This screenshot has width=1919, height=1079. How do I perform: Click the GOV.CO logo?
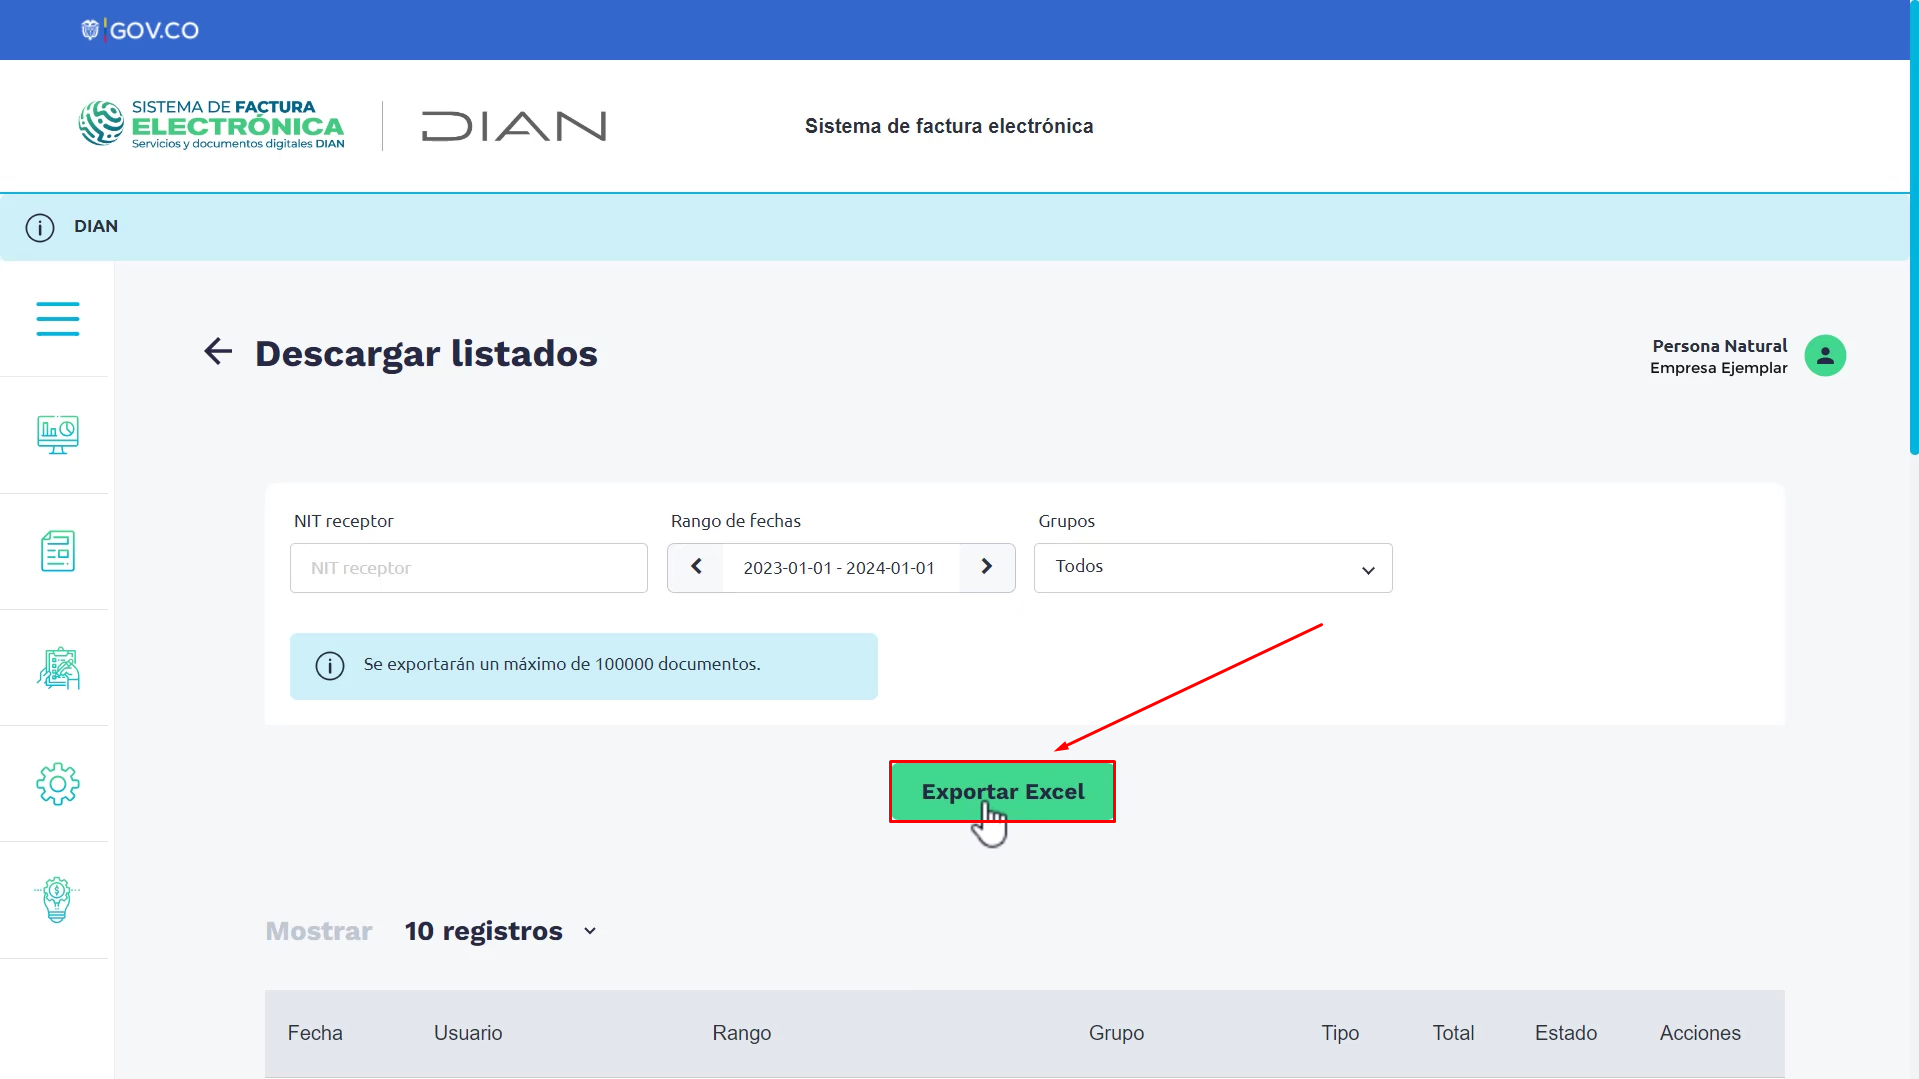coord(140,30)
